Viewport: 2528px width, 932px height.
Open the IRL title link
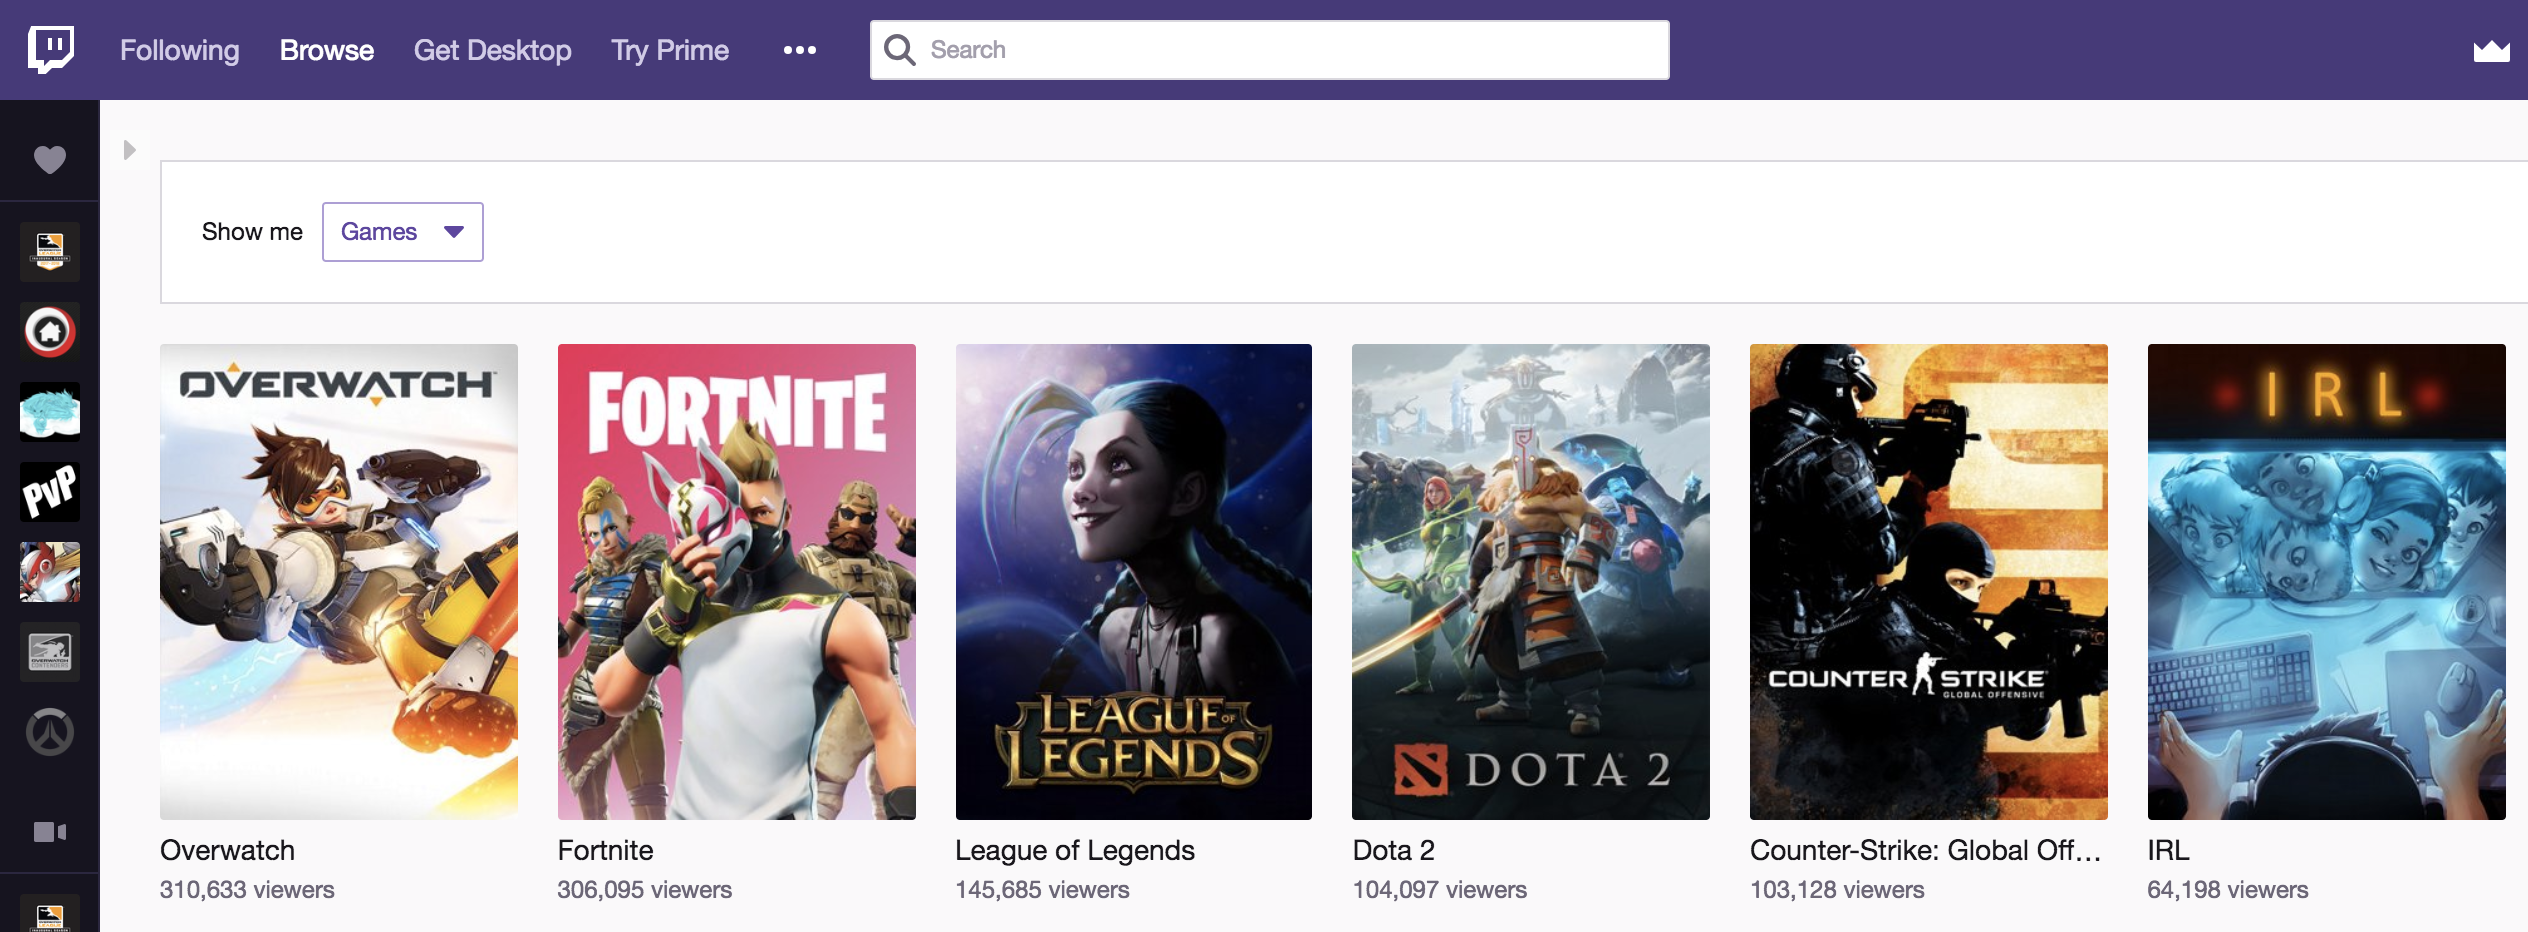(x=2168, y=850)
